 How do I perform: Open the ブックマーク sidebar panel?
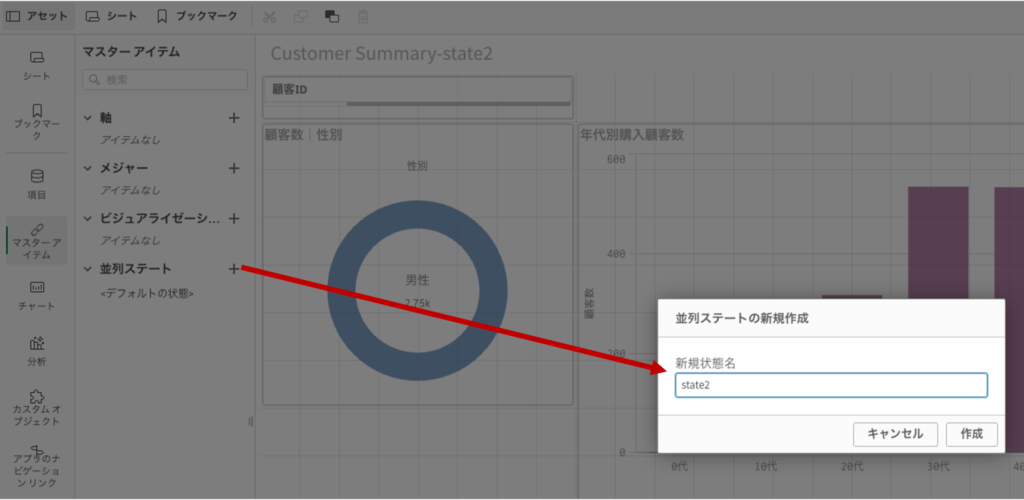[x=37, y=111]
